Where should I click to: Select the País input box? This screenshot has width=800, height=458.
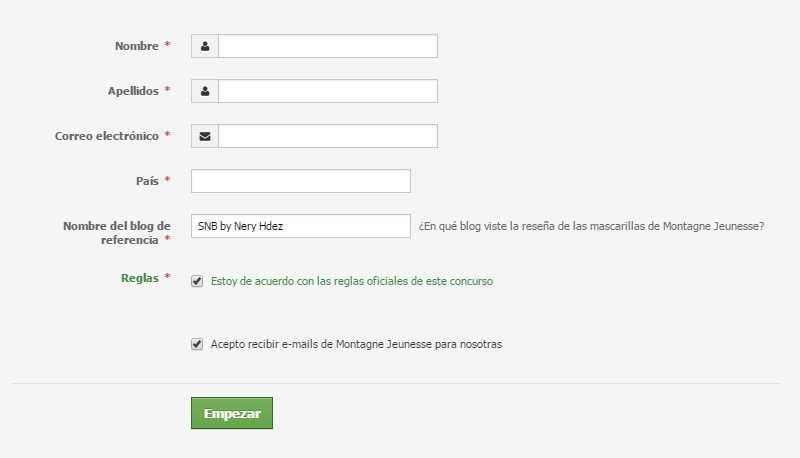[301, 181]
